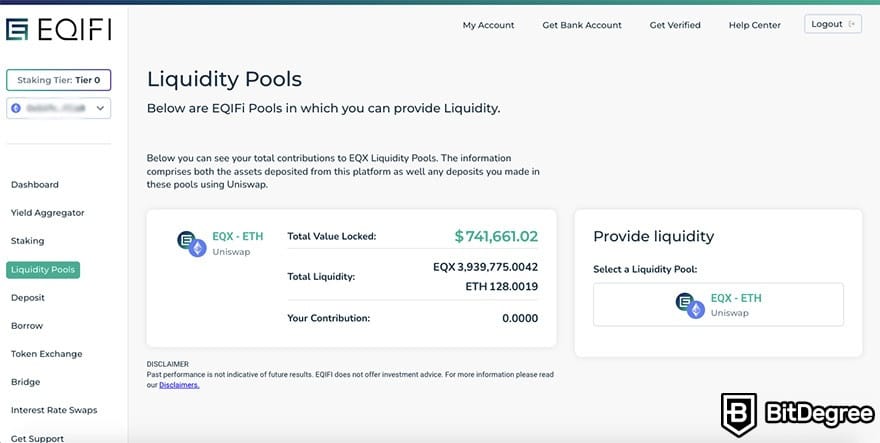Open Get Verified in the top navigation

click(675, 25)
